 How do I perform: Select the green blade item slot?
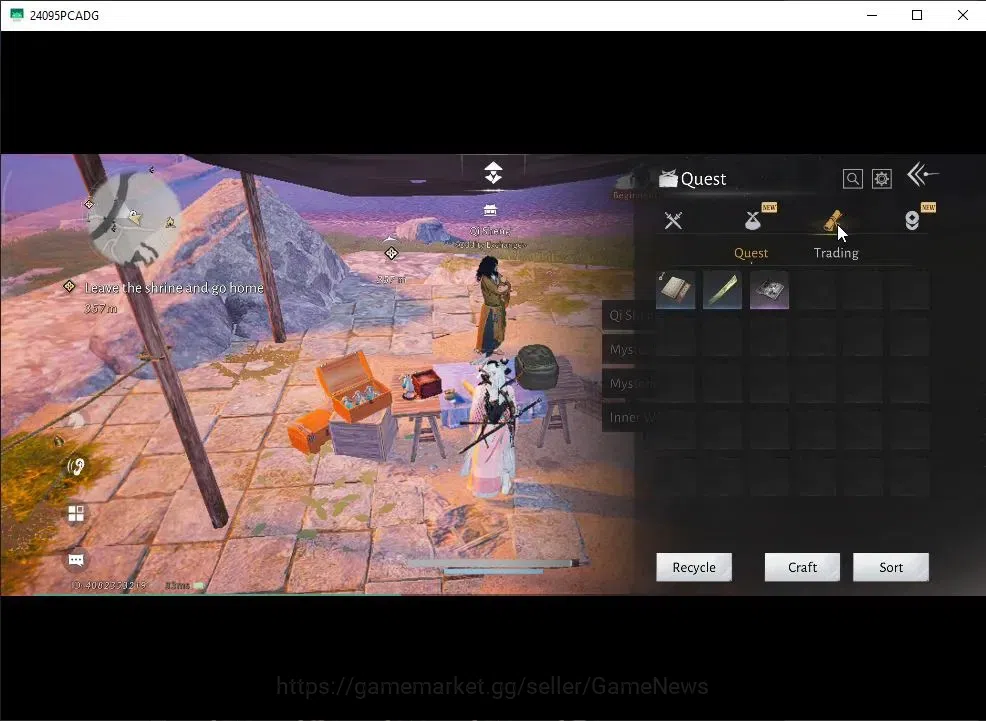point(723,290)
